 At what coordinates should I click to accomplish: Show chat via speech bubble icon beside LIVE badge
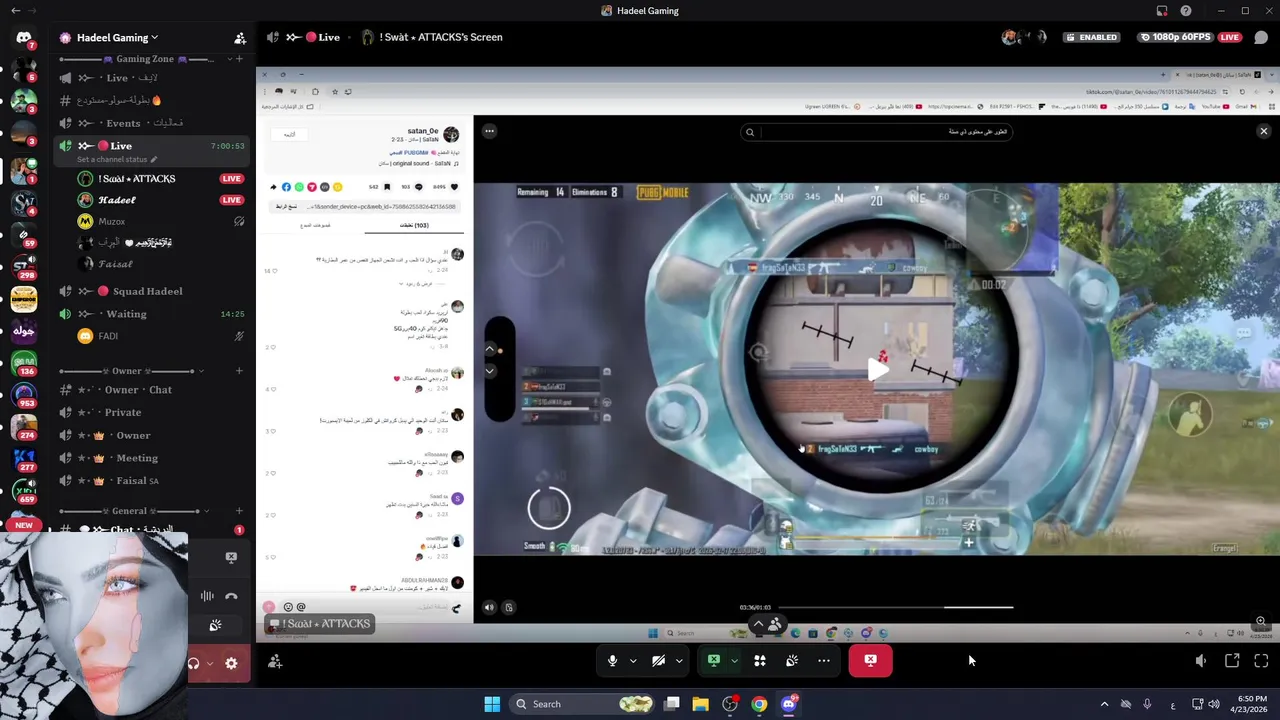pyautogui.click(x=1261, y=37)
